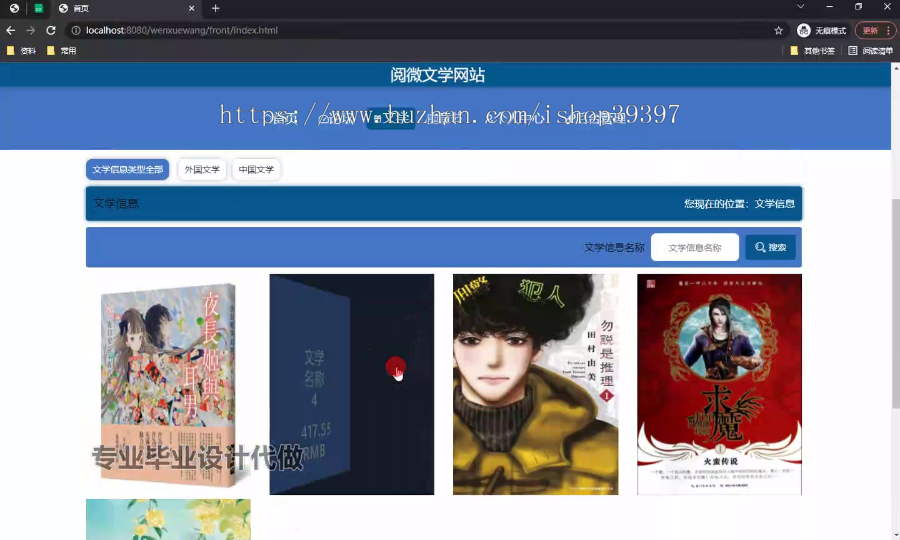The height and width of the screenshot is (540, 900).
Task: Click the 文学信息名称 search input field
Action: click(695, 247)
